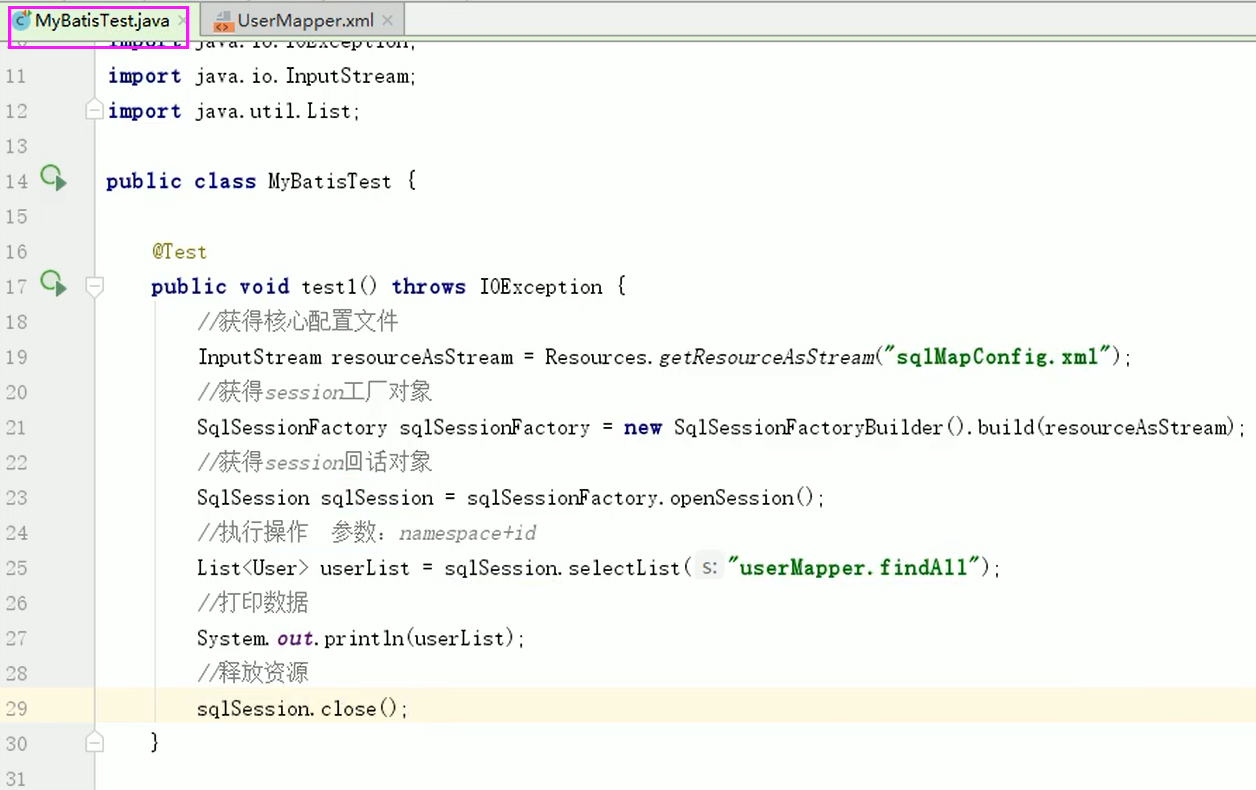Click the comment //获得核心配置文件
Viewport: 1256px width, 790px height.
click(298, 321)
